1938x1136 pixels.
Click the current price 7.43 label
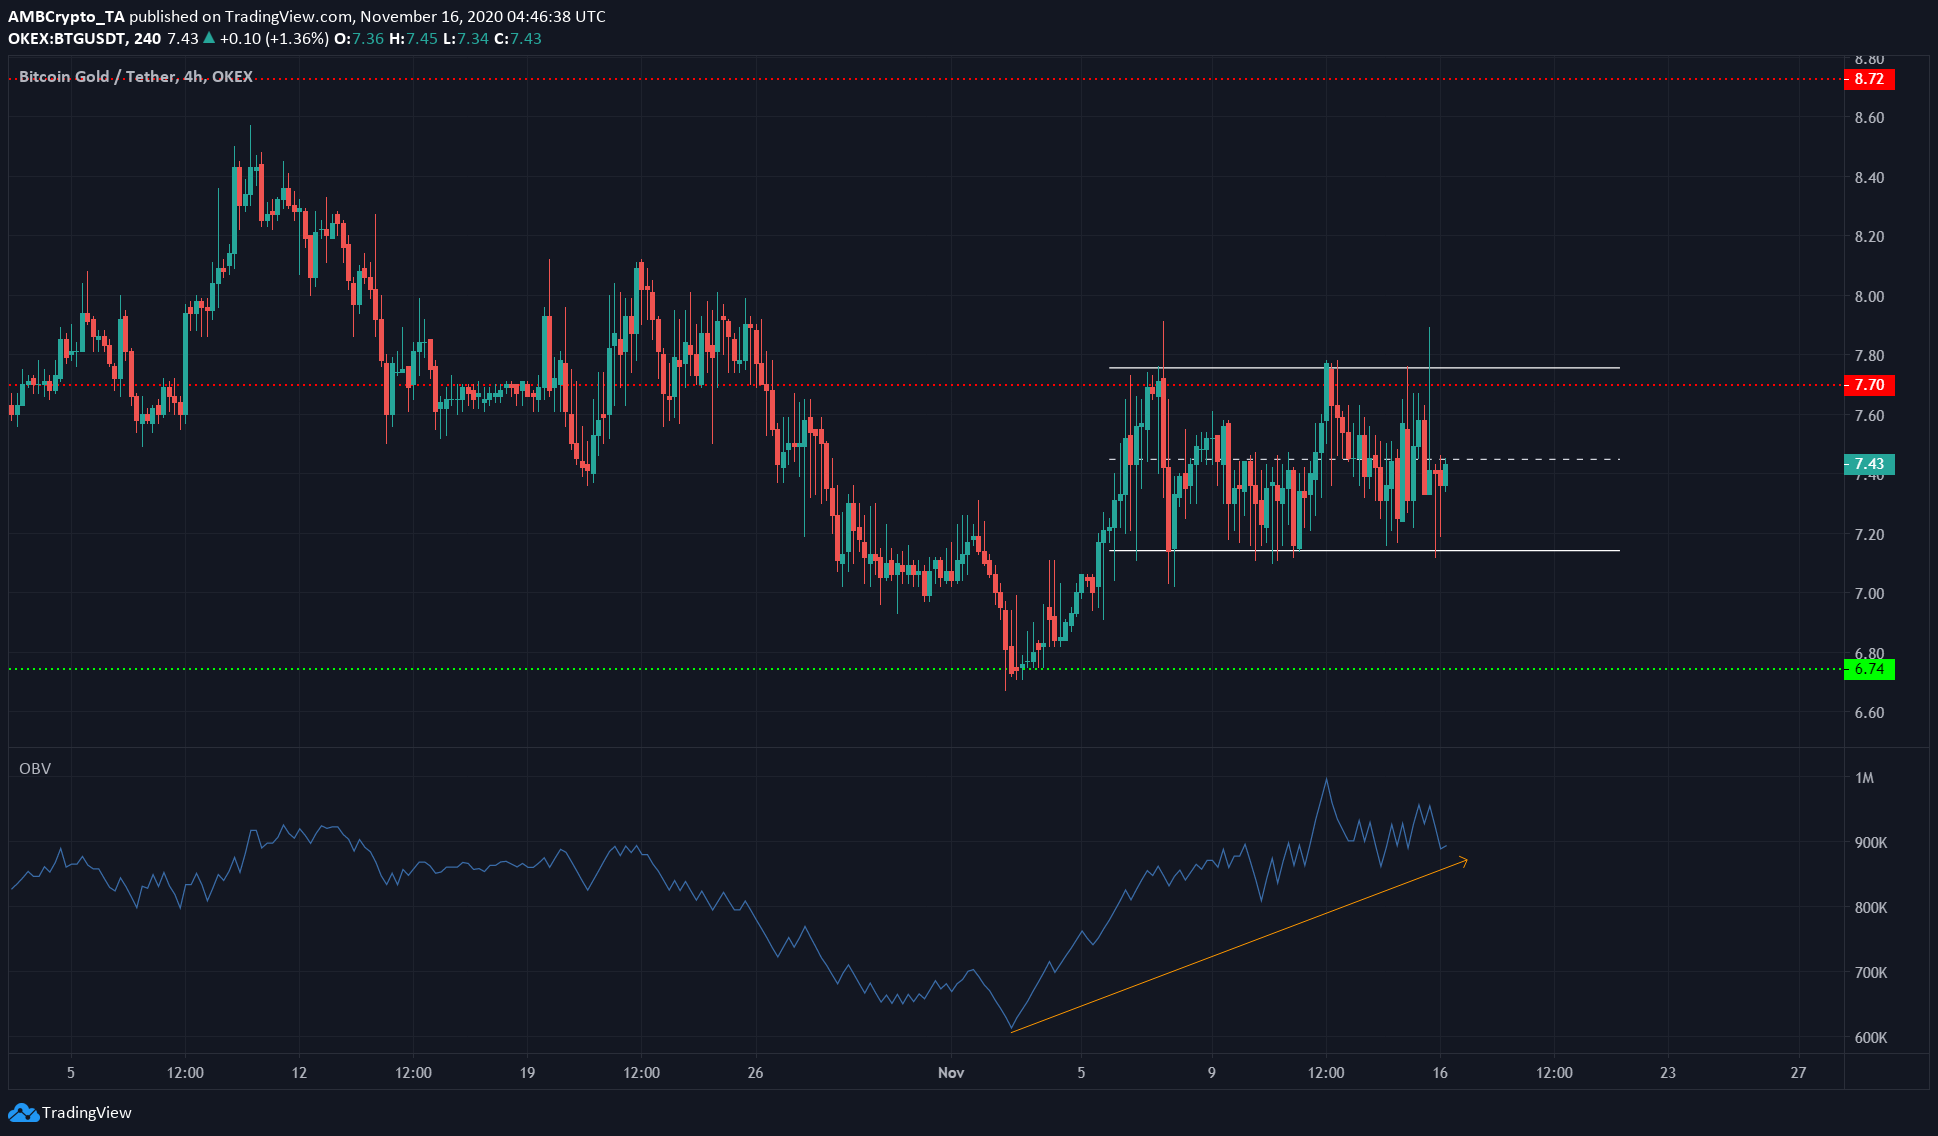click(x=1869, y=464)
